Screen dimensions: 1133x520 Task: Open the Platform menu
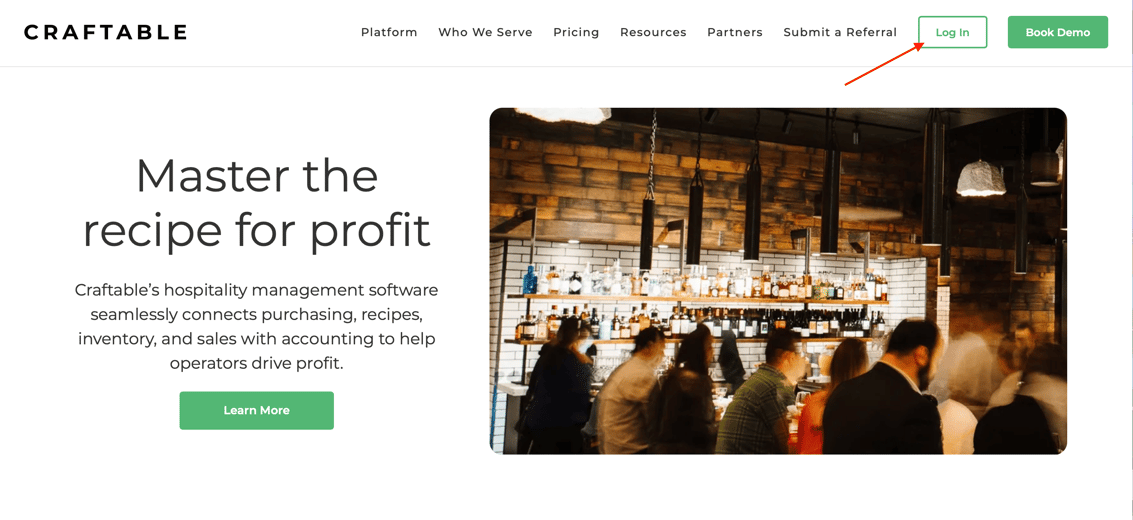pyautogui.click(x=389, y=32)
